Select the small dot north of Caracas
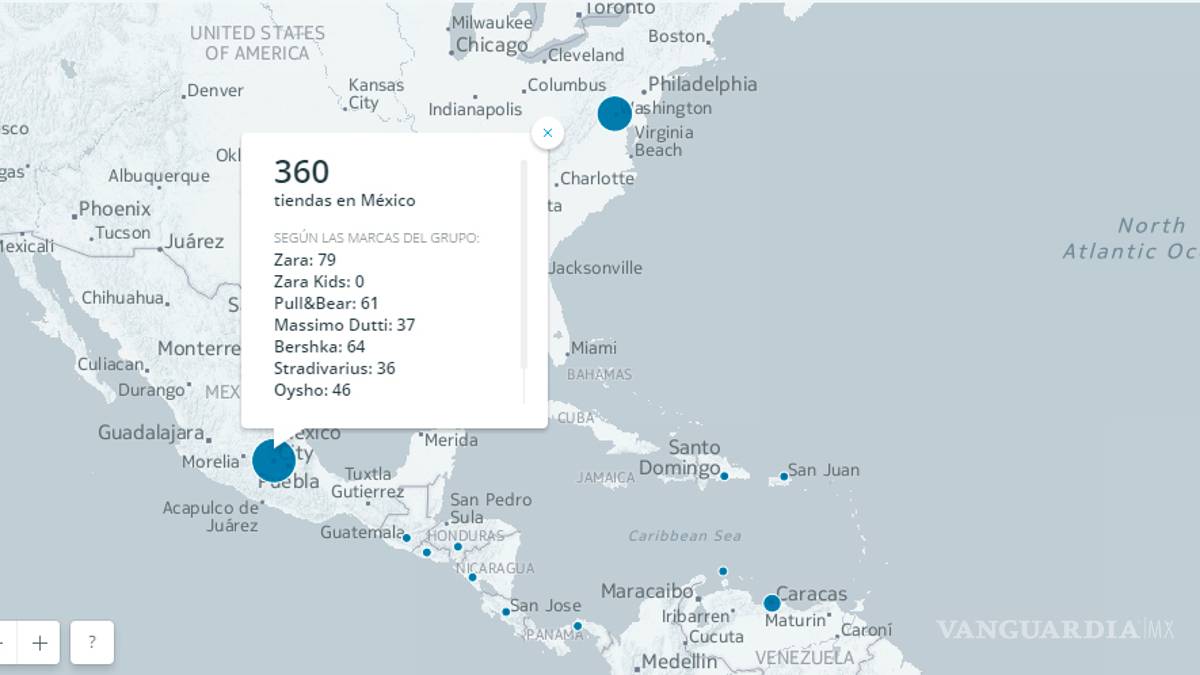Screen dimensions: 1200x675 coord(723,571)
